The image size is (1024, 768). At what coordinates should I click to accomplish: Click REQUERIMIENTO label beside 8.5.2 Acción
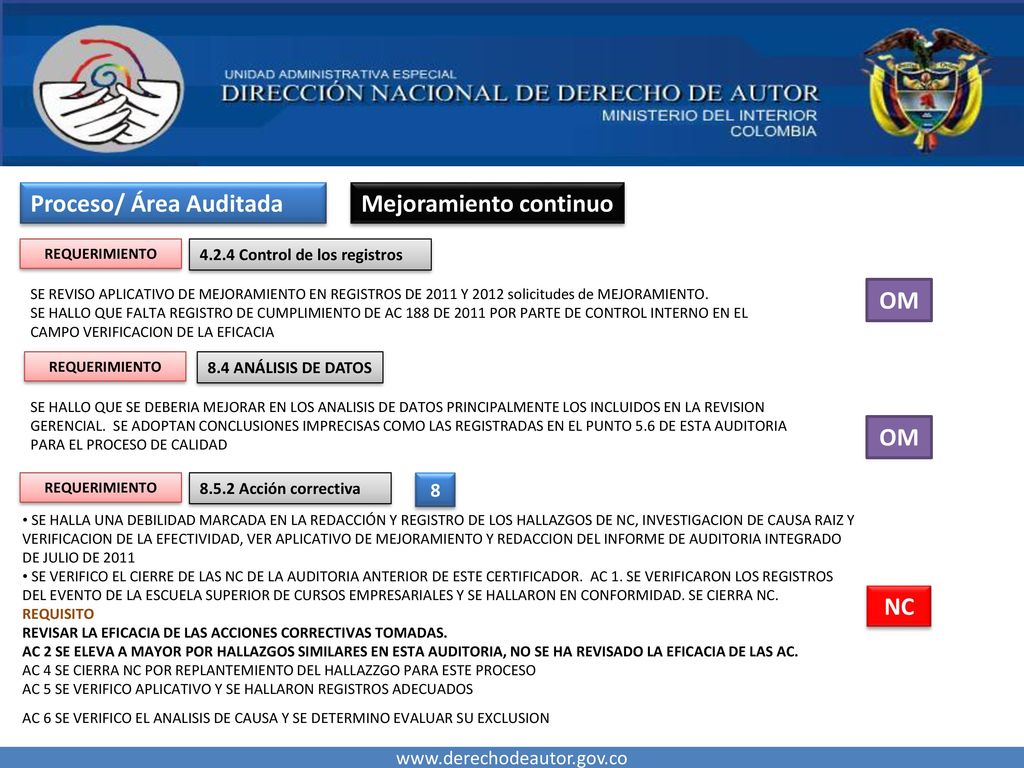coord(101,488)
